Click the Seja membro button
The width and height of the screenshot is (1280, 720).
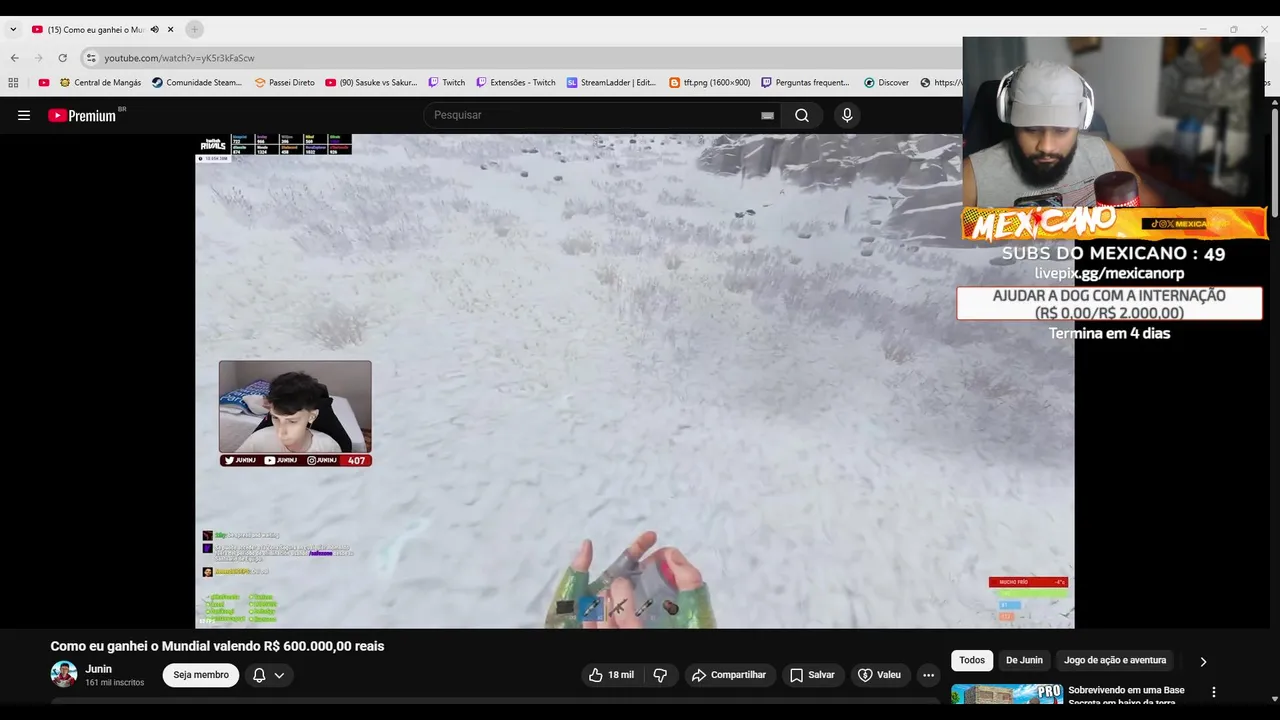pyautogui.click(x=201, y=675)
